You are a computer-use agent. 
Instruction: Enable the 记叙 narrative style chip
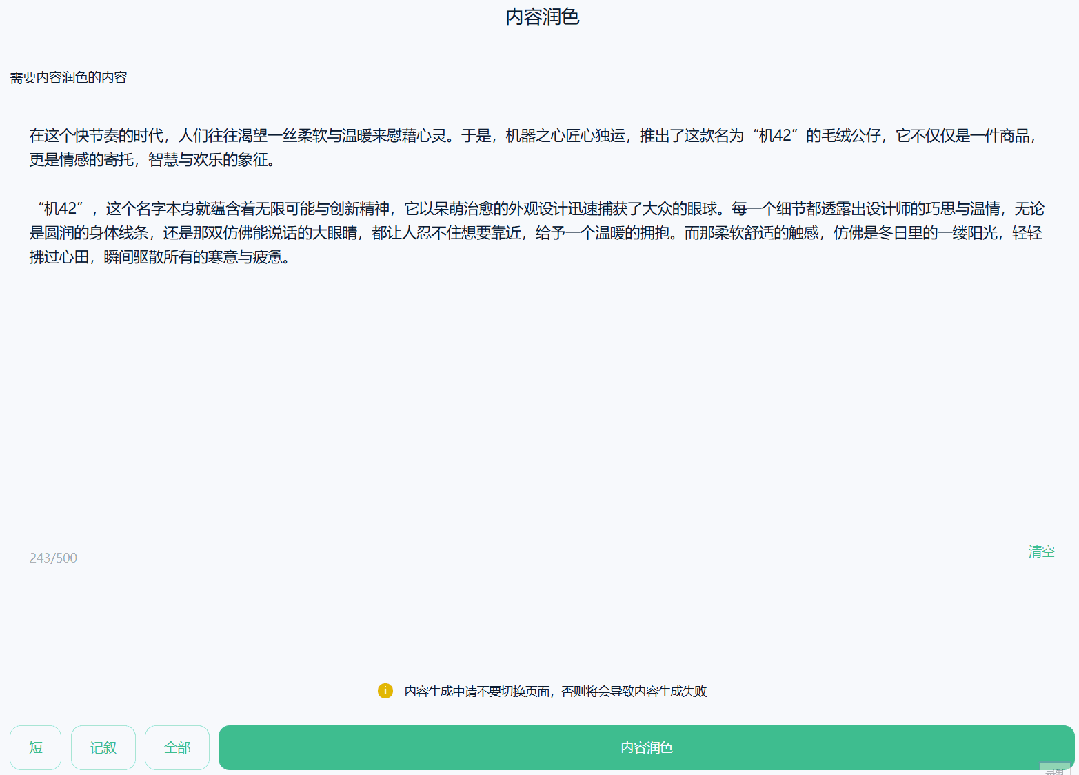(x=103, y=746)
